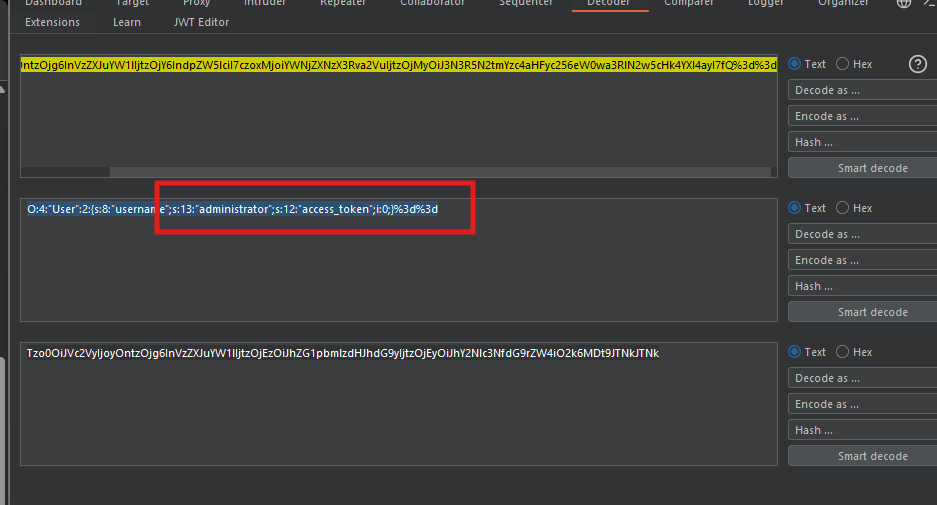937x505 pixels.
Task: Open 'Decode as ...' dropdown in second panel
Action: (x=862, y=234)
